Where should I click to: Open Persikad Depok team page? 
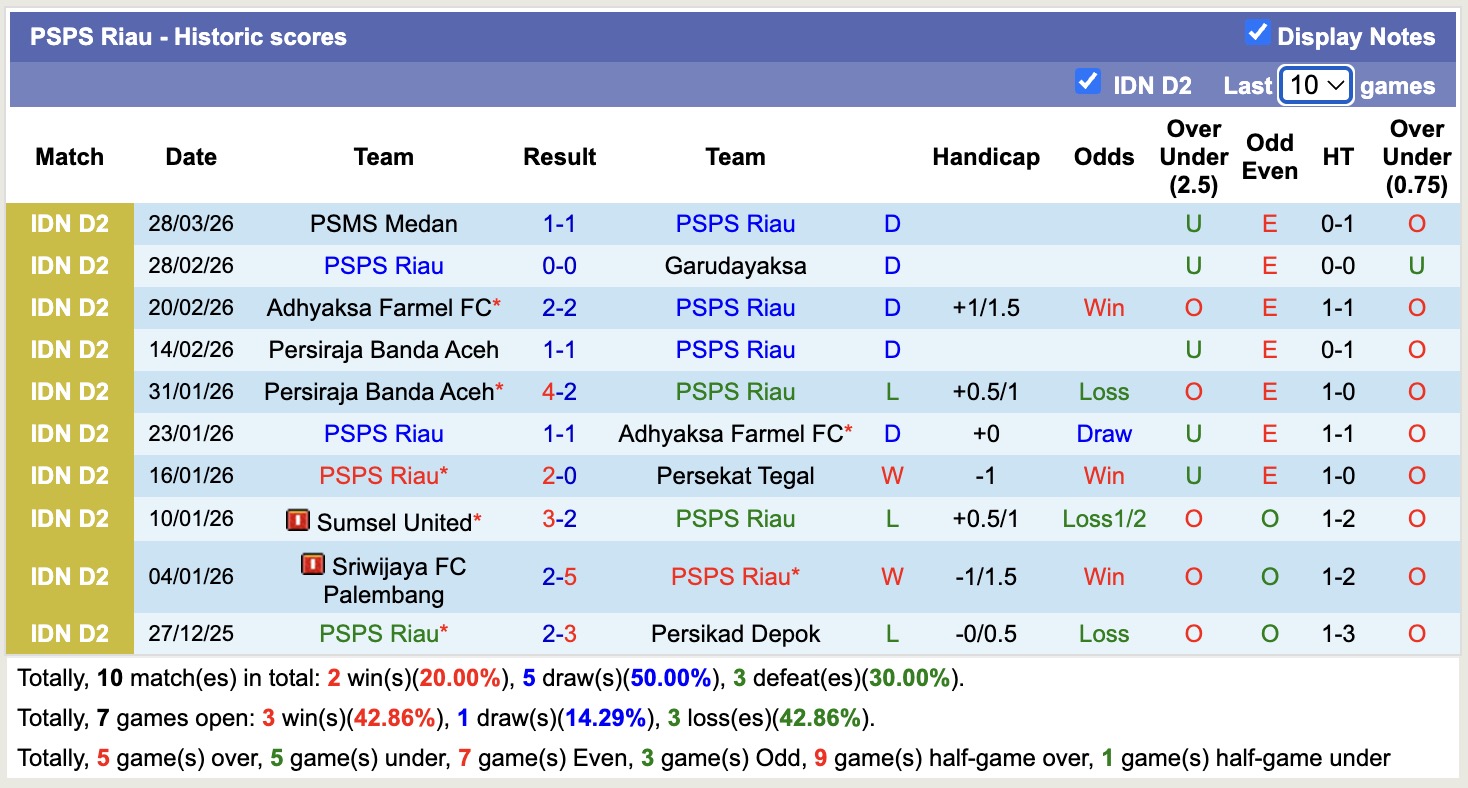(x=735, y=634)
